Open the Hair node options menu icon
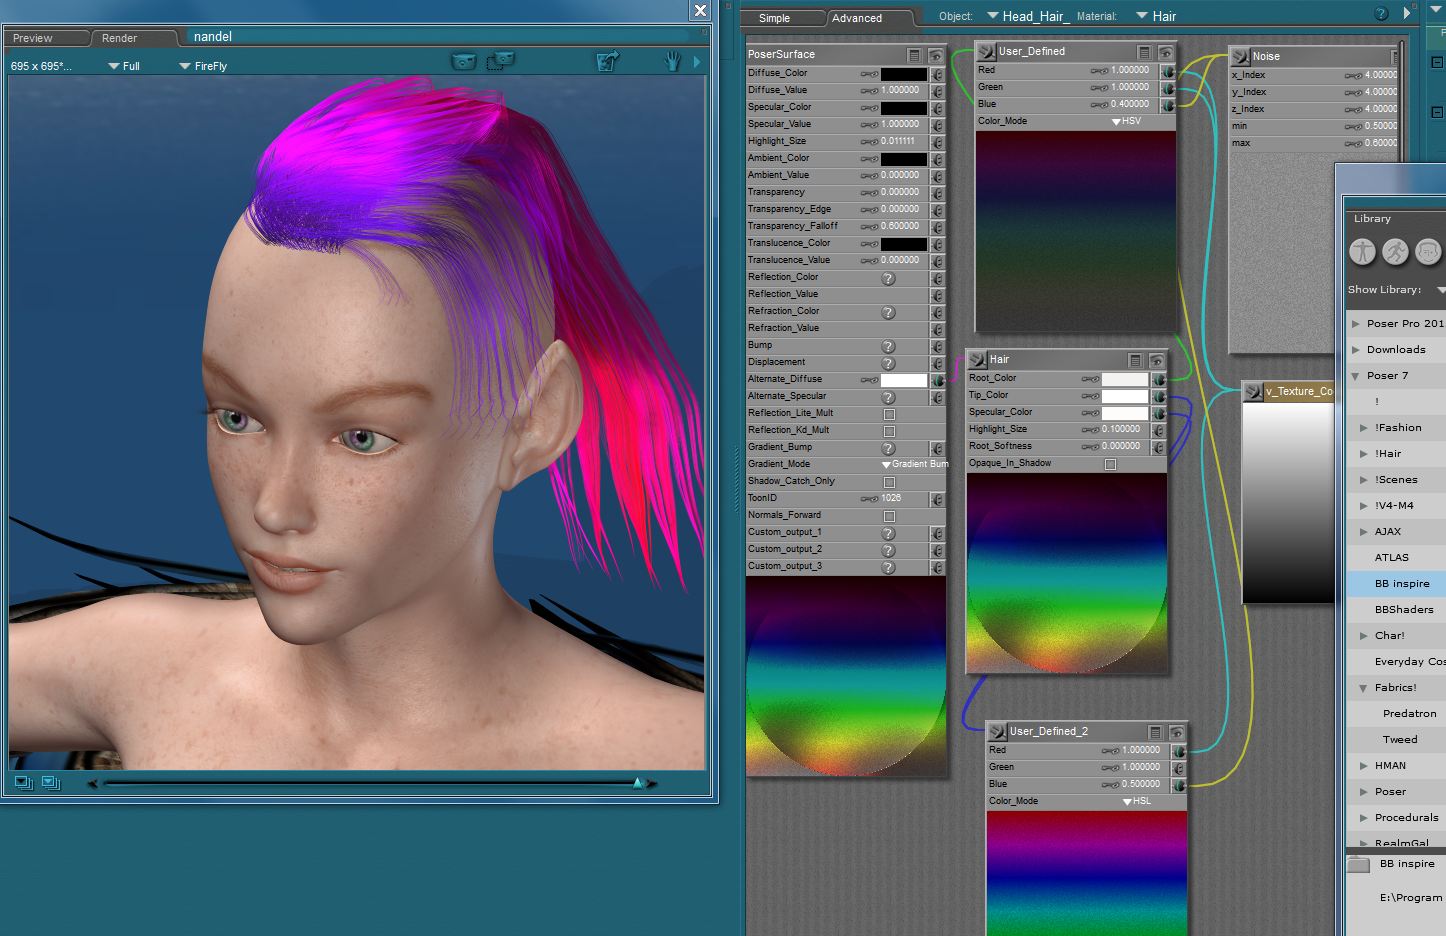 click(x=1135, y=360)
